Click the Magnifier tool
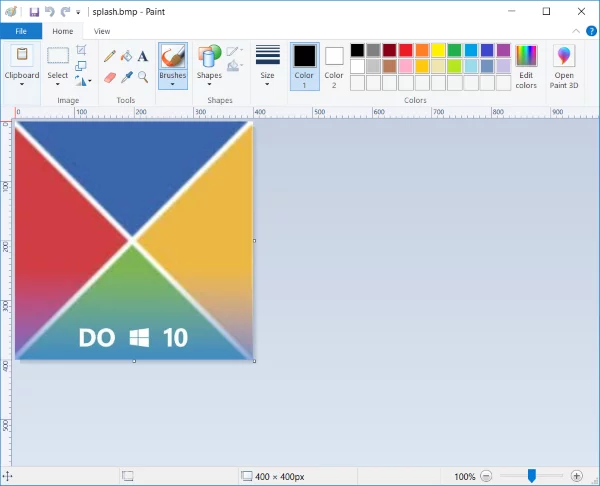Viewport: 600px width, 486px height. pos(143,77)
